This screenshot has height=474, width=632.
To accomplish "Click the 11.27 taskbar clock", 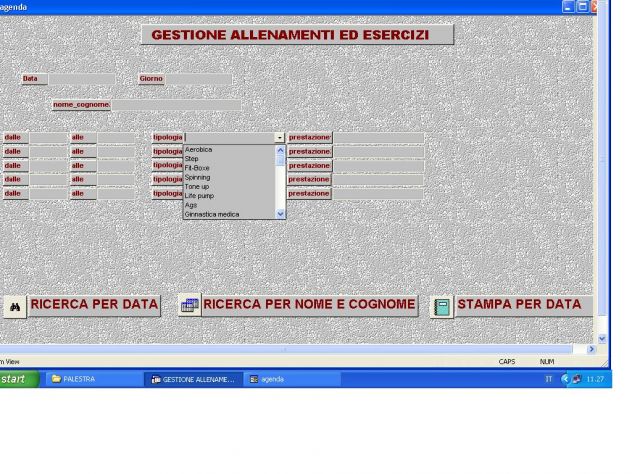I will tap(595, 379).
